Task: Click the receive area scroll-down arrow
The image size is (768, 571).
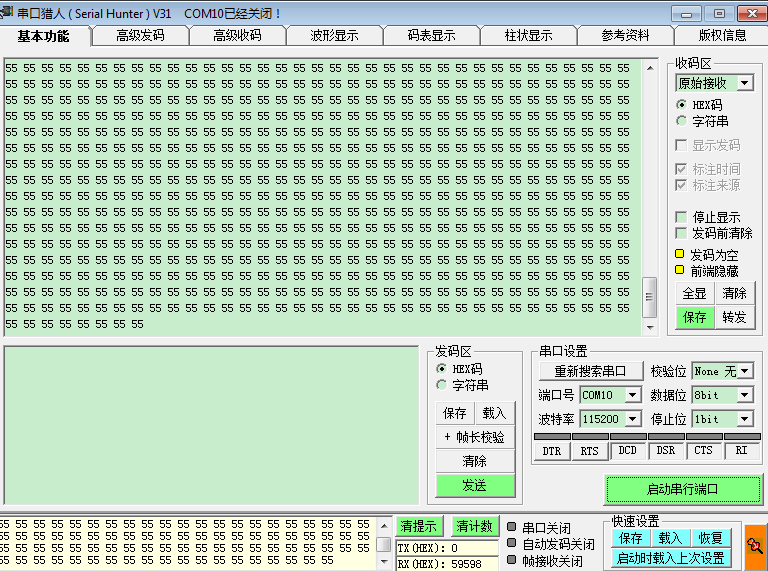Action: coord(650,328)
